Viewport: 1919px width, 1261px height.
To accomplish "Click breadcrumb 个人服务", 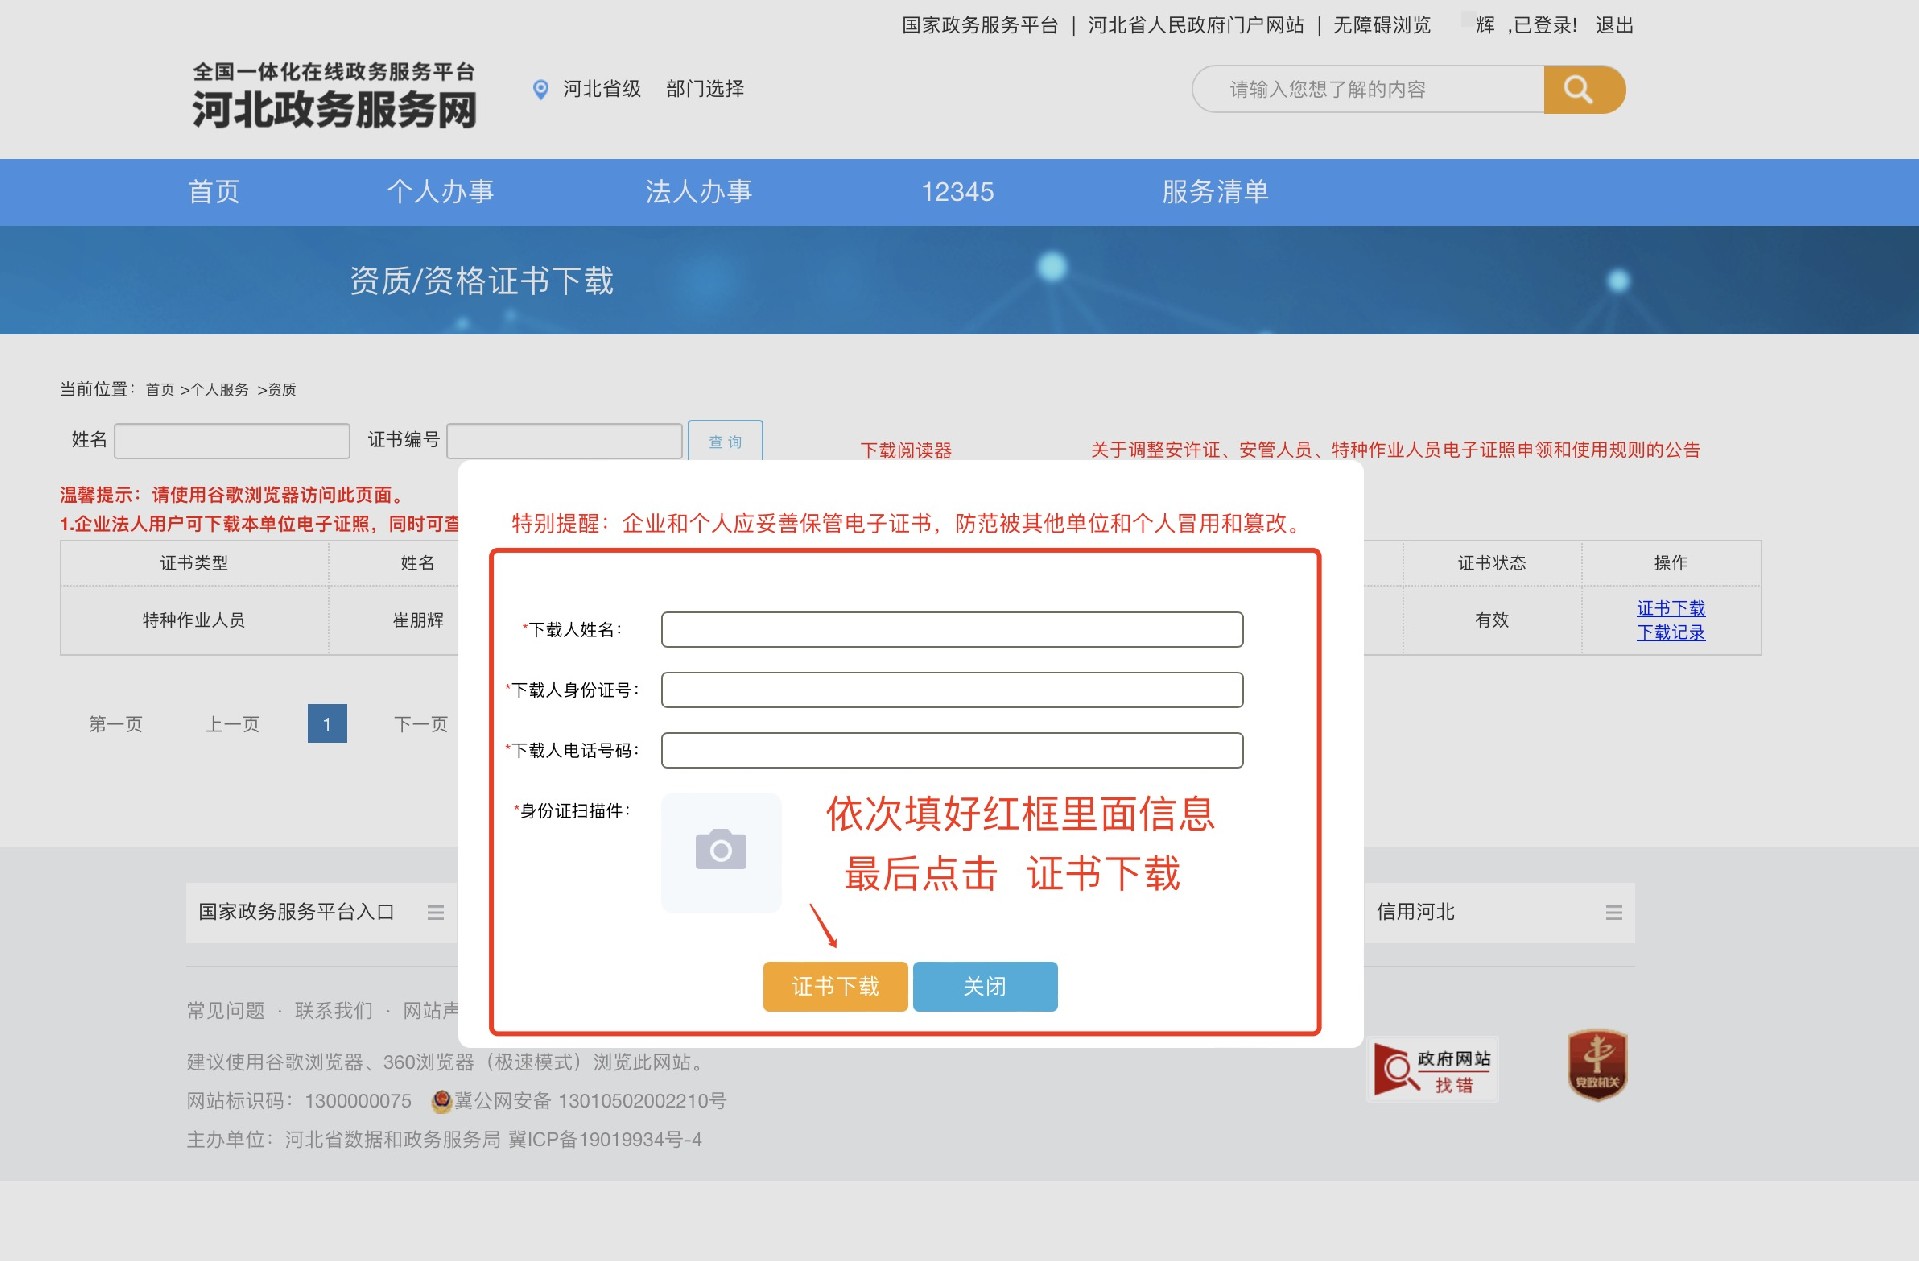I will coord(219,390).
